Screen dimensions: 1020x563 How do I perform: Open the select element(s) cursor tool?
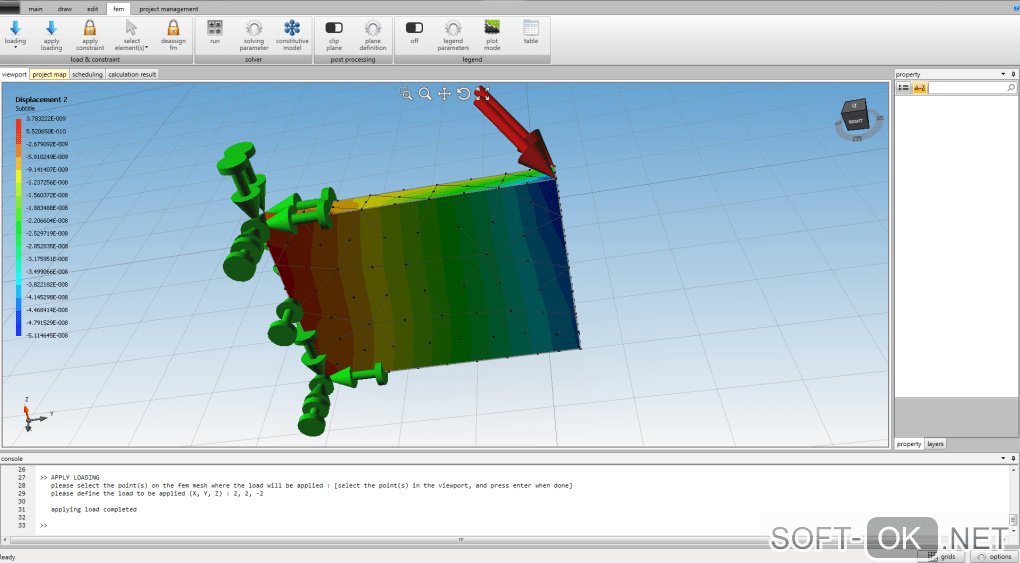[x=131, y=34]
